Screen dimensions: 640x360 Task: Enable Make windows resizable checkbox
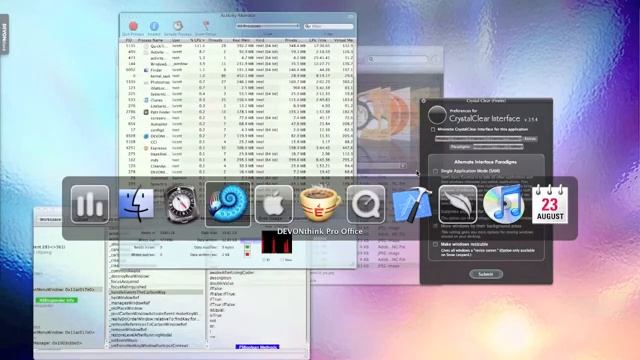436,244
